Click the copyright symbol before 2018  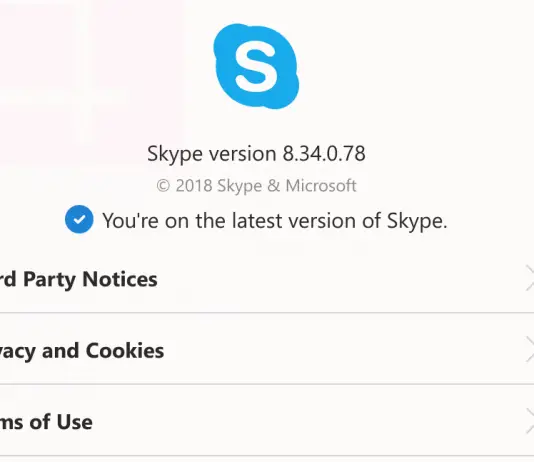[163, 186]
